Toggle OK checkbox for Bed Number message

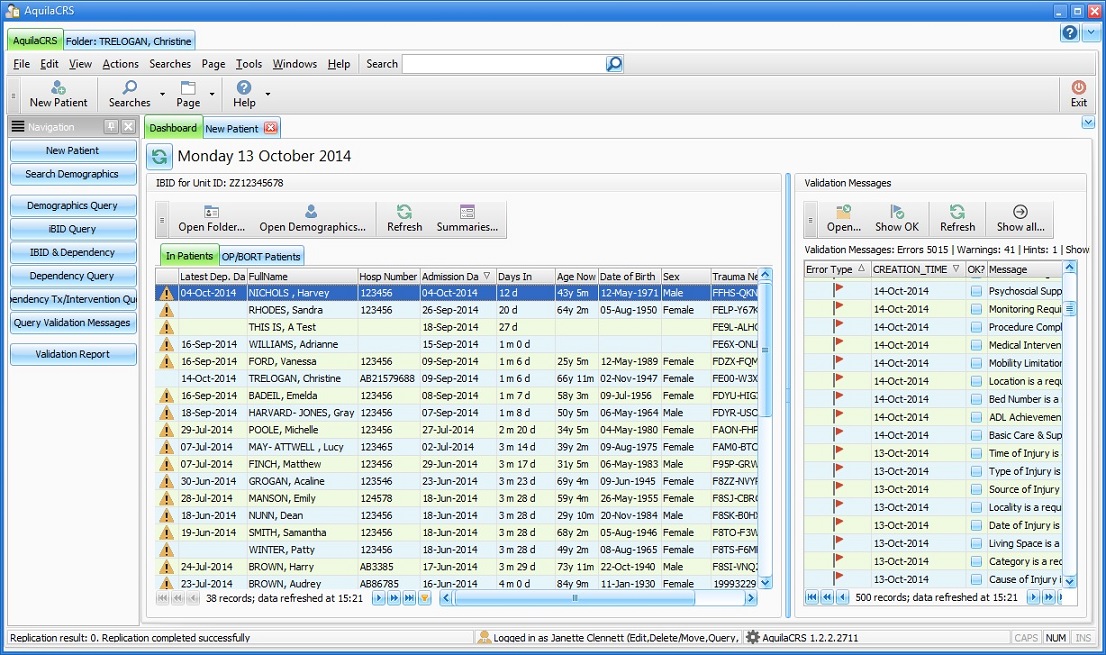tap(975, 399)
